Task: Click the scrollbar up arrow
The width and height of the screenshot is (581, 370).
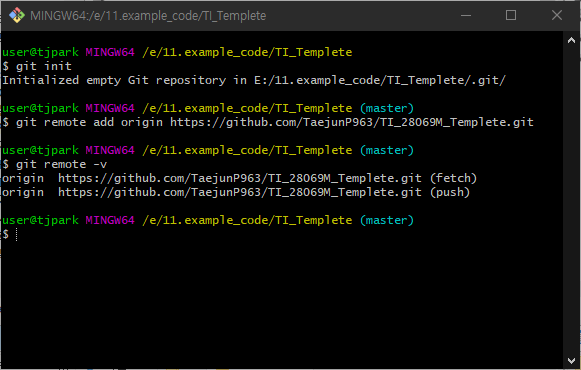Action: coord(571,40)
